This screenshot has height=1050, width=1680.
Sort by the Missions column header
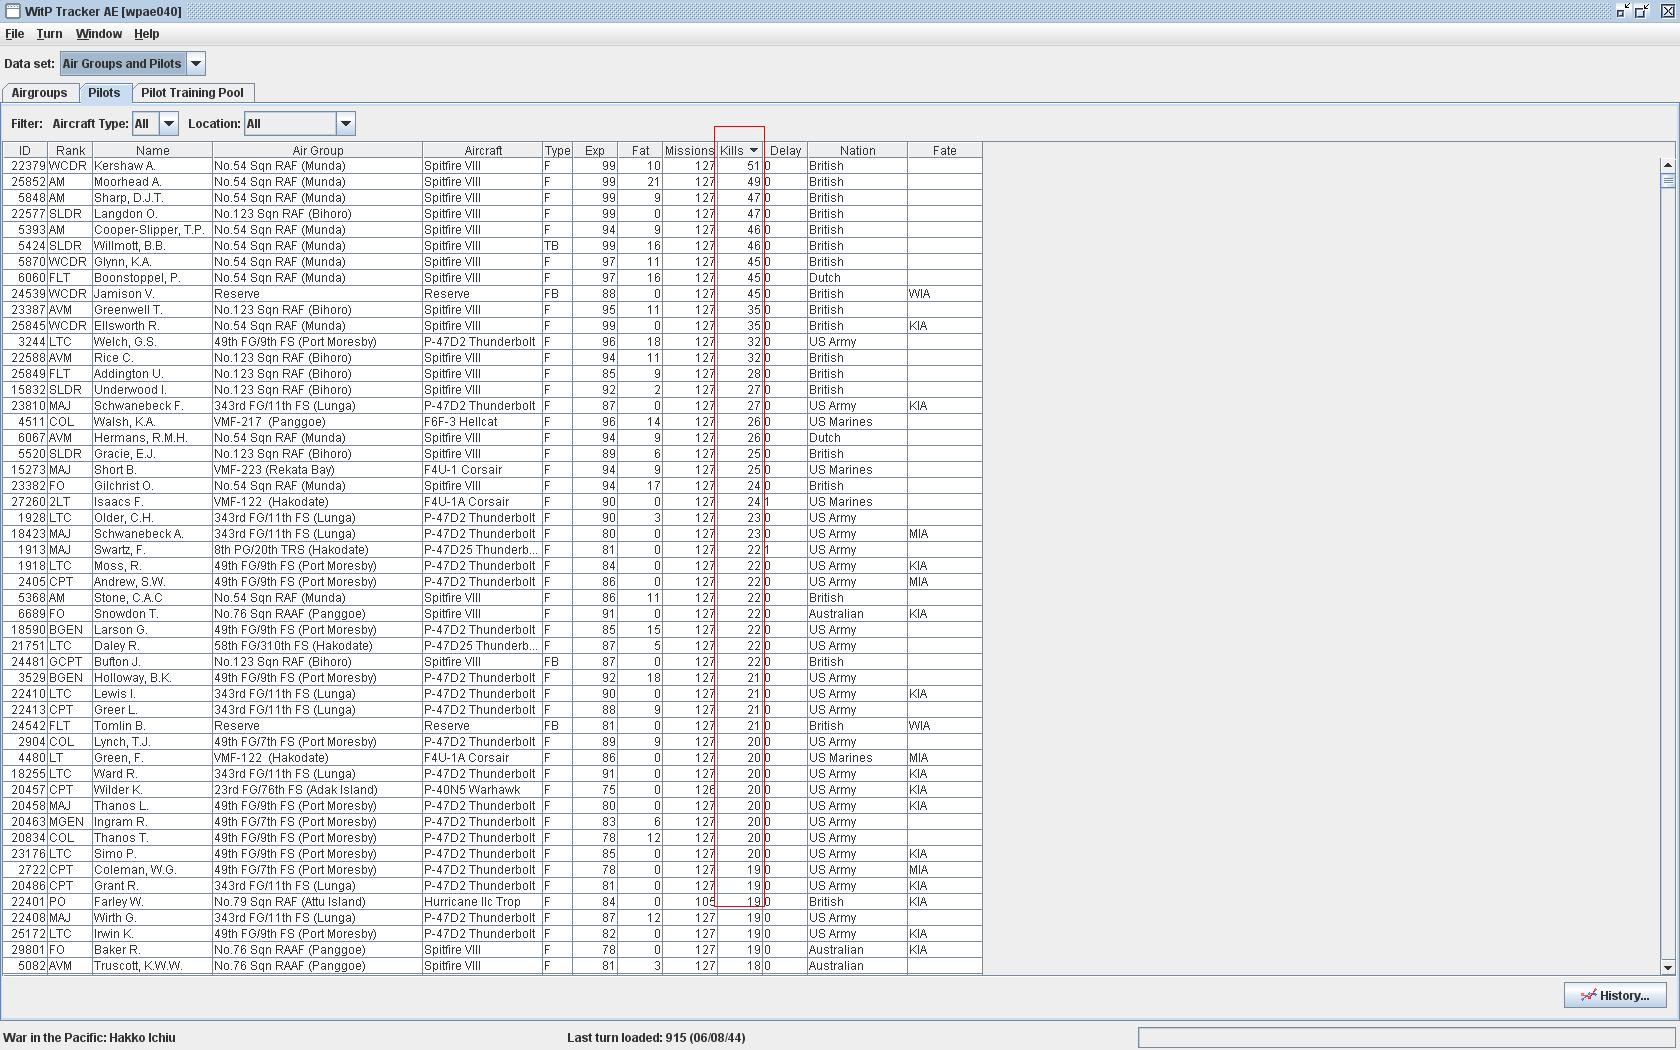(x=689, y=151)
